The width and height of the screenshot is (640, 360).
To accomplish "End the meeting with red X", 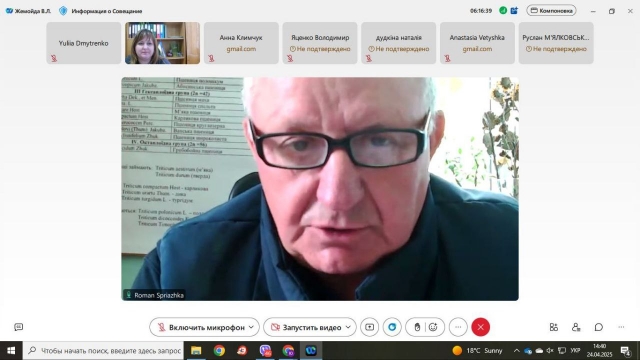I will (x=480, y=327).
